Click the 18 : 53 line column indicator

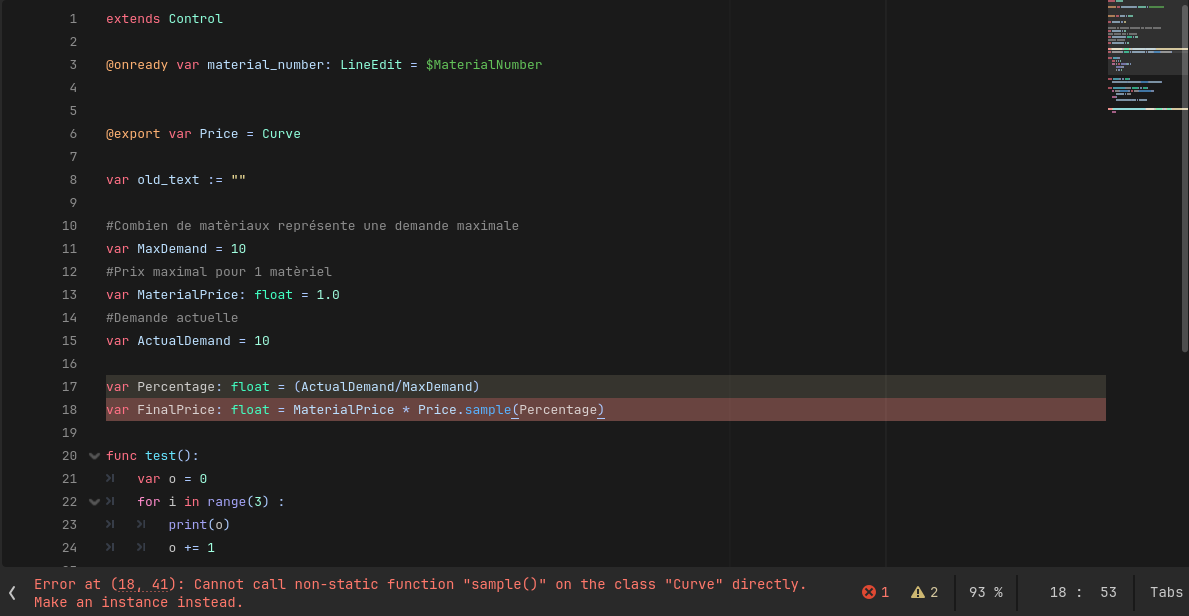point(1082,592)
